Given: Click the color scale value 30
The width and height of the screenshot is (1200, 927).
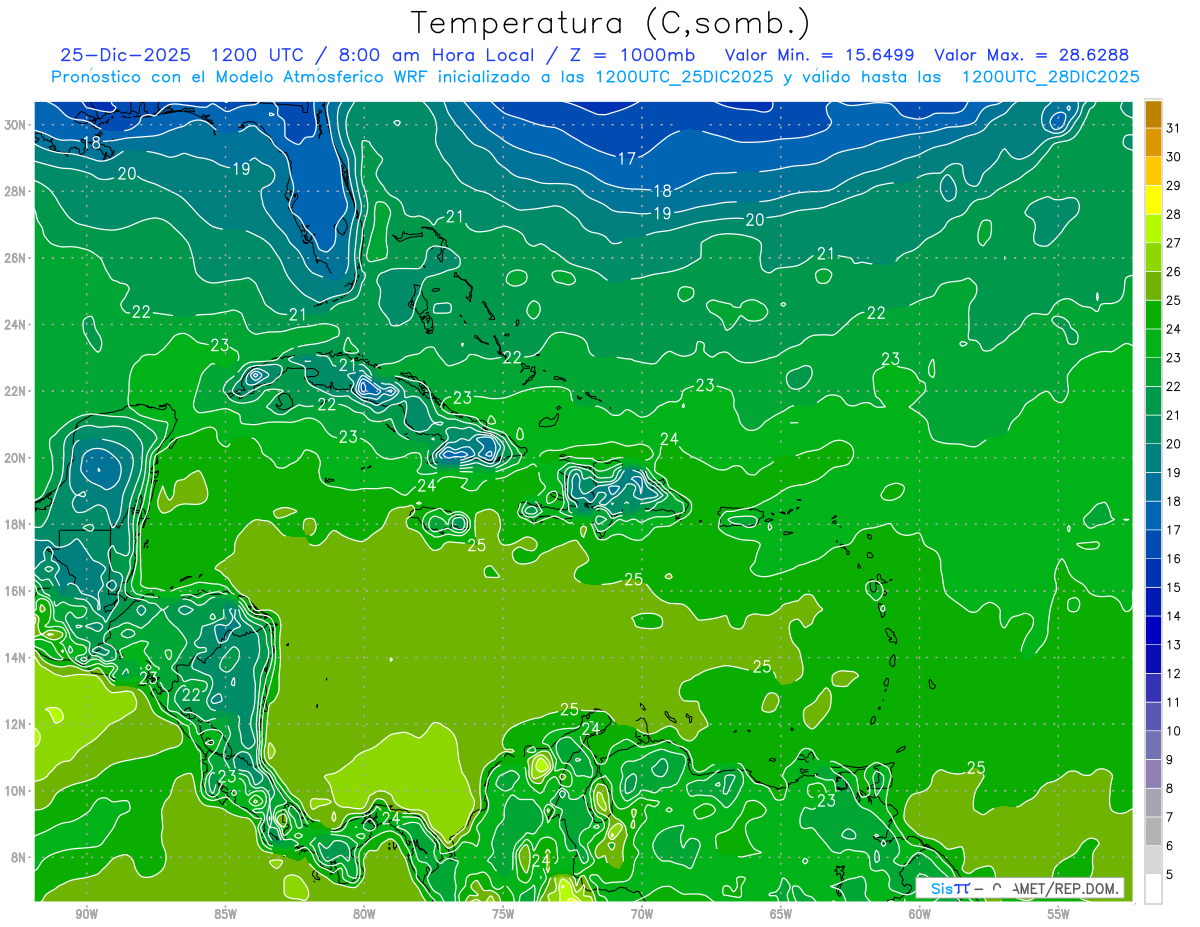Looking at the screenshot, I should [1174, 157].
